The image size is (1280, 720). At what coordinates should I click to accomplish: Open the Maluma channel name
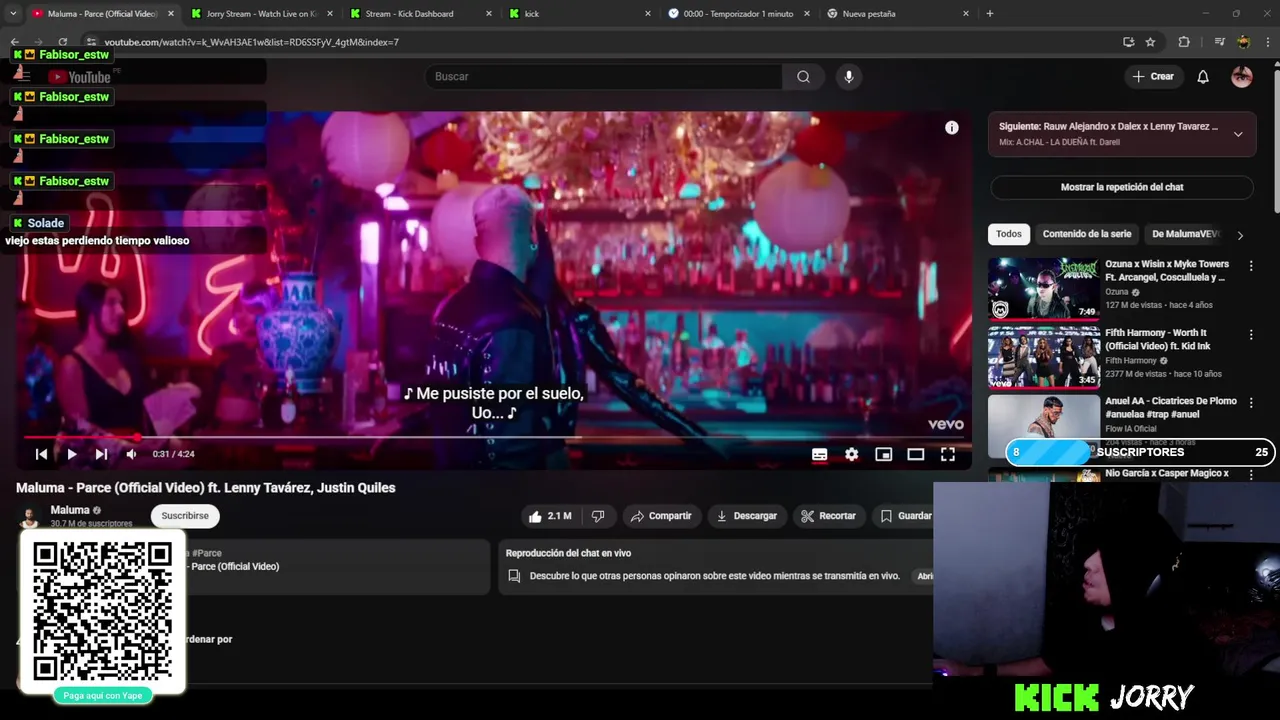tap(70, 510)
